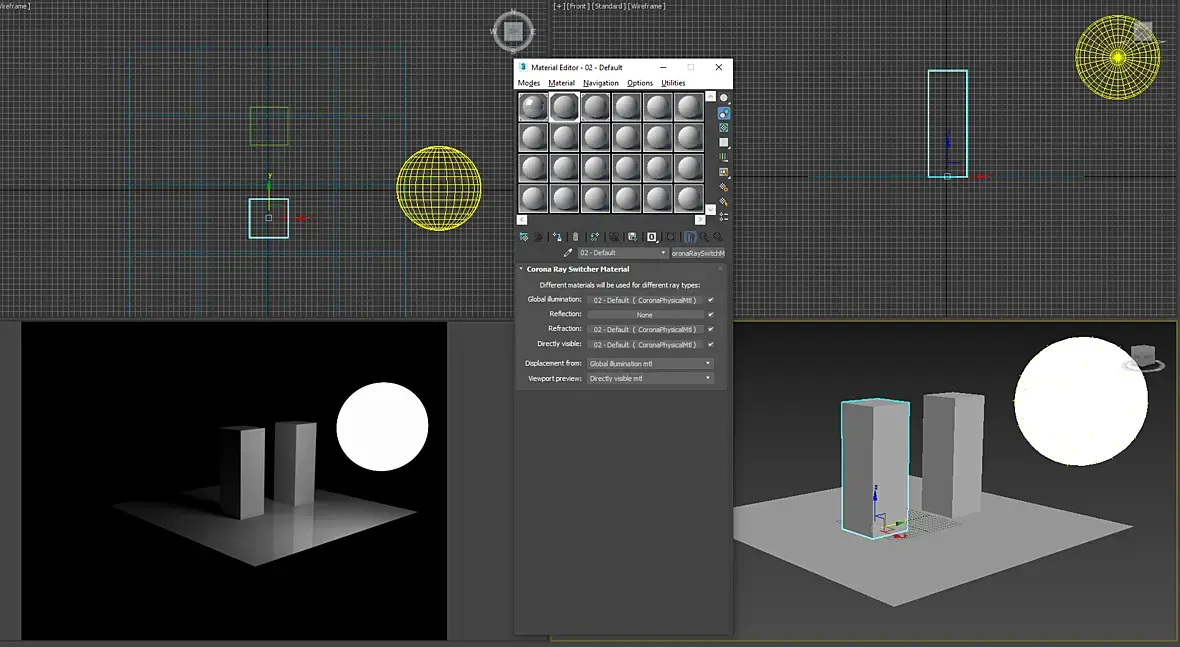Select the first material sample sphere
Screen dimensions: 1180x647
(x=534, y=107)
